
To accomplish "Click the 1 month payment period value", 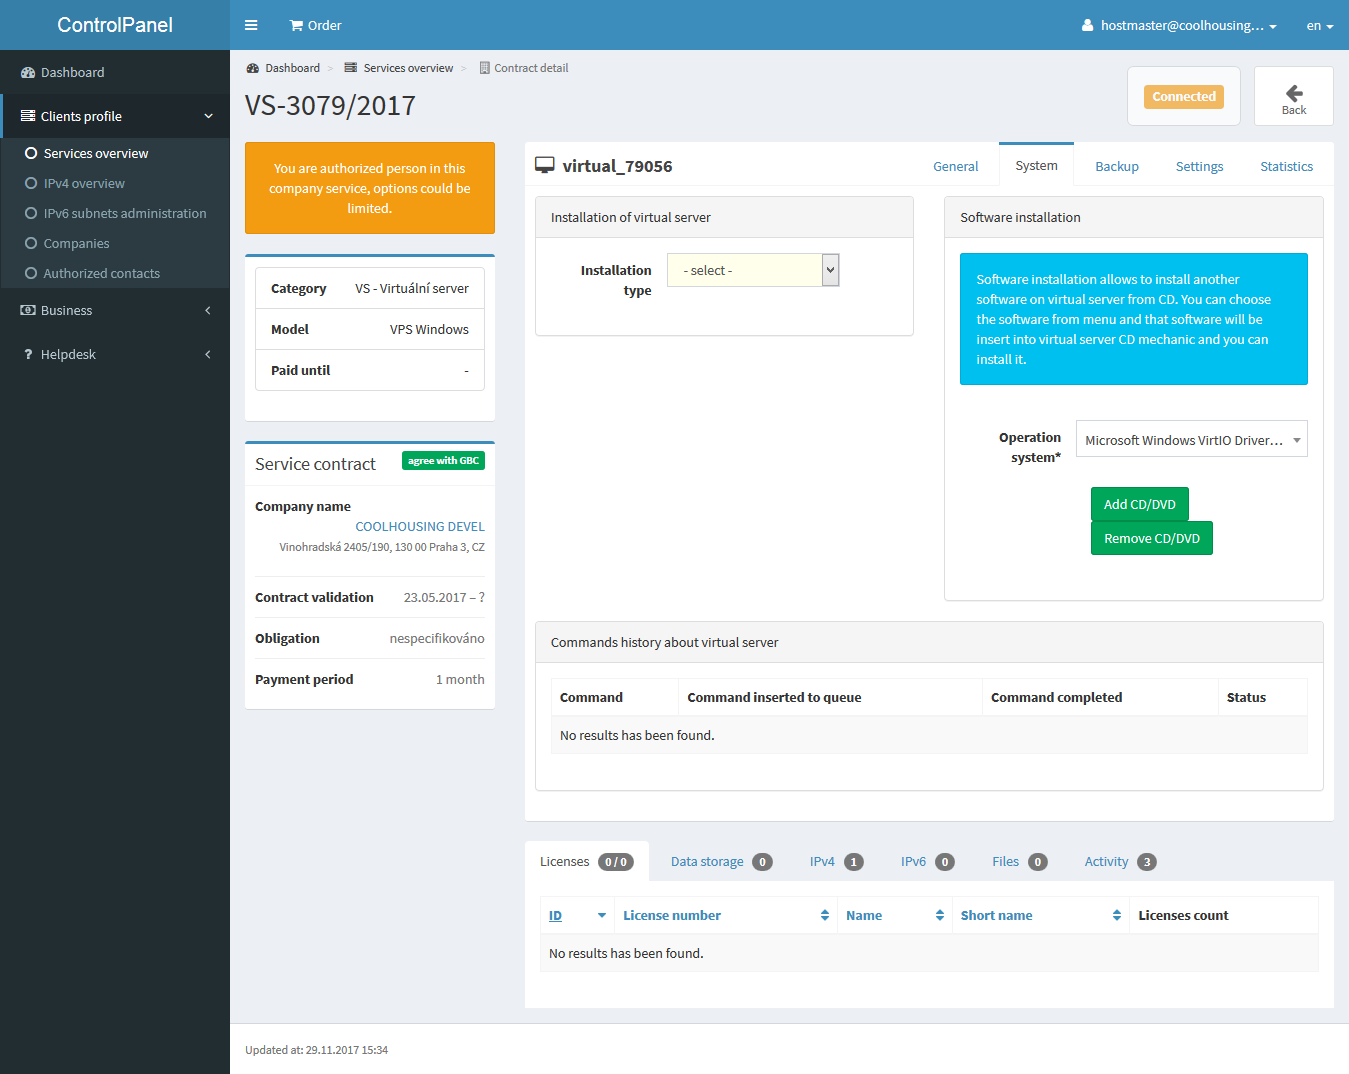I will (460, 679).
